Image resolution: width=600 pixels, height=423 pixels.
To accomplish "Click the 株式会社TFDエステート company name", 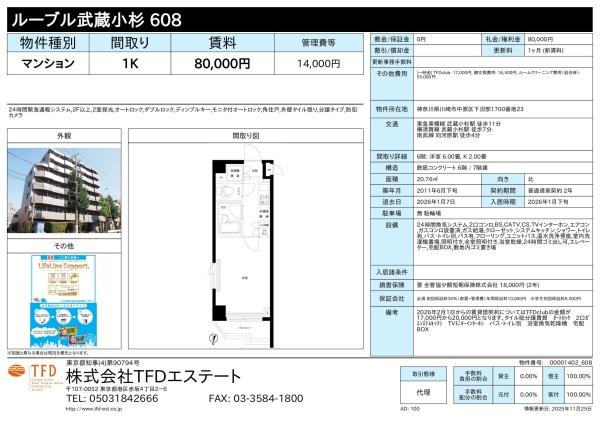I will click(153, 377).
